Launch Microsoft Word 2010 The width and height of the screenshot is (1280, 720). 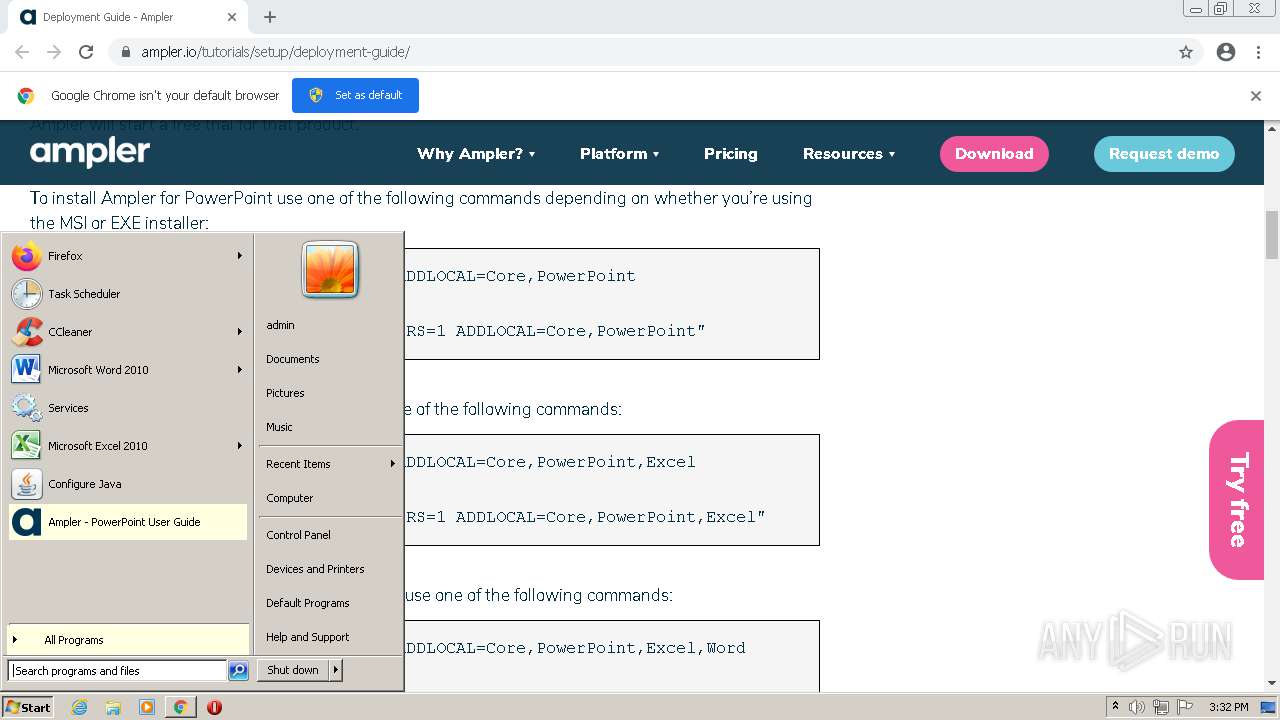127,370
